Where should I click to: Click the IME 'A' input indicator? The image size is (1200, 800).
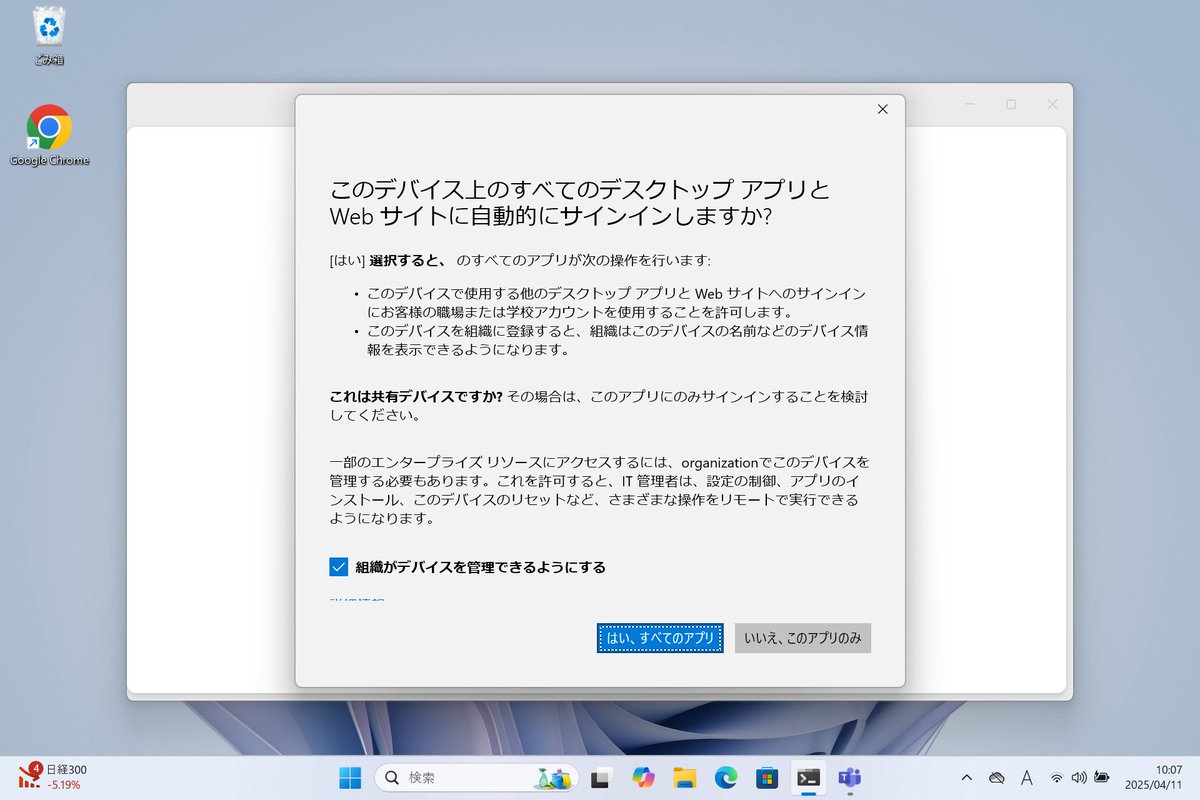click(1025, 777)
